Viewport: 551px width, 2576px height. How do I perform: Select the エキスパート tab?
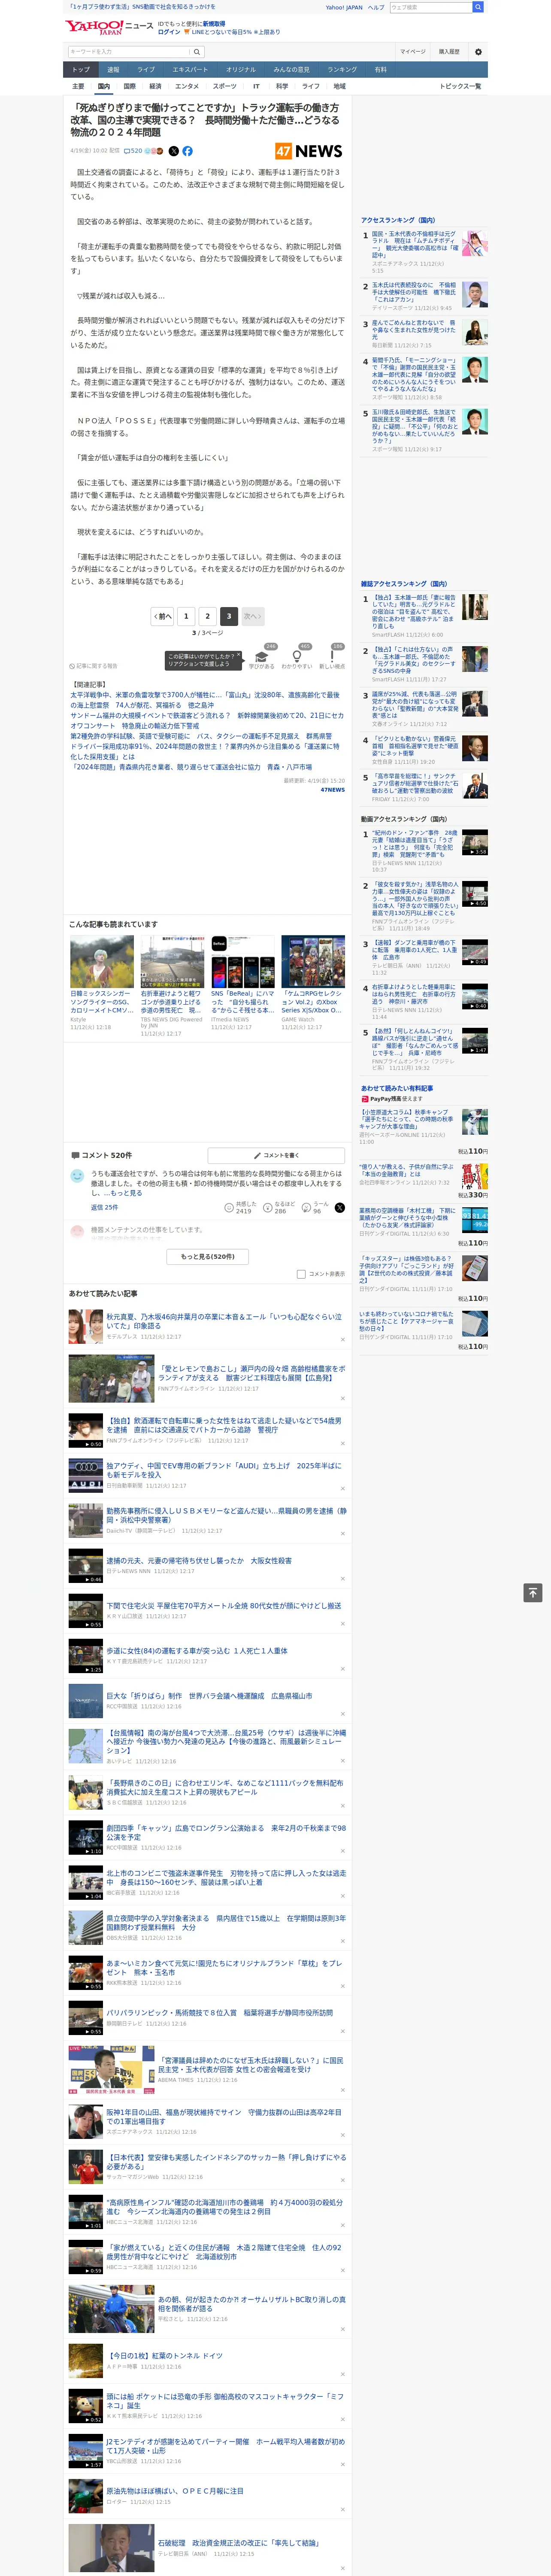click(190, 70)
